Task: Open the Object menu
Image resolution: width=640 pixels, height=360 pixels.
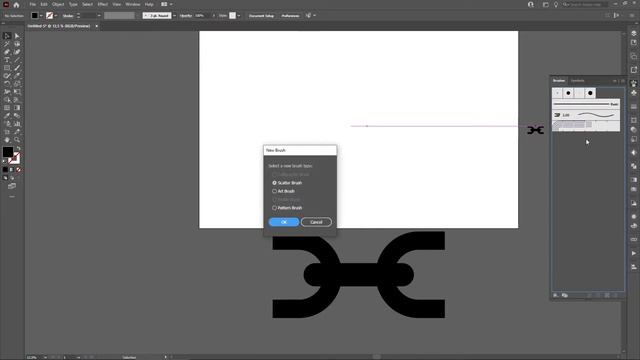Action: [x=58, y=4]
